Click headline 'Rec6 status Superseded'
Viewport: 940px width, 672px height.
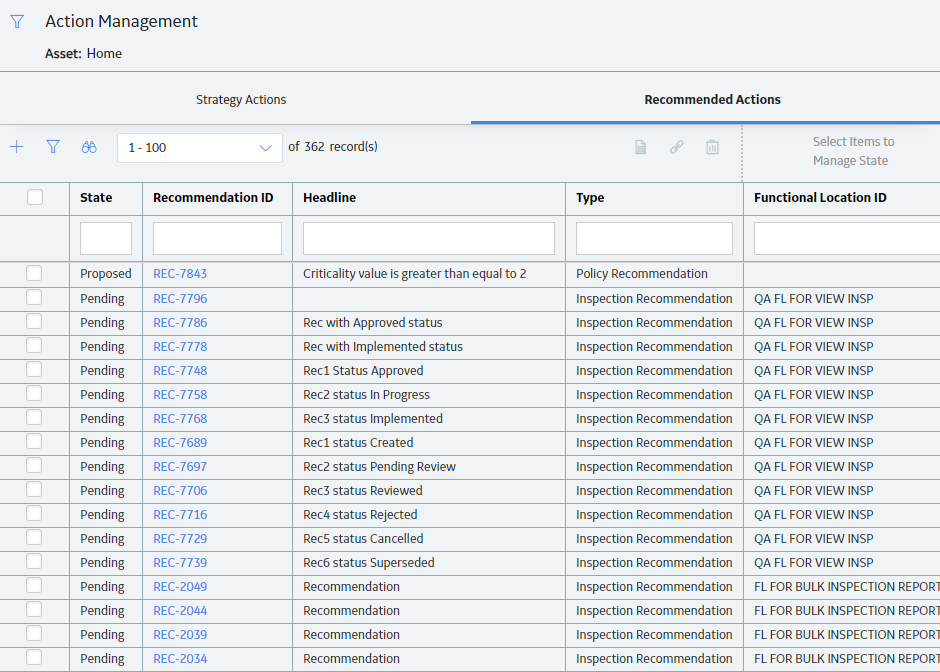tap(369, 562)
